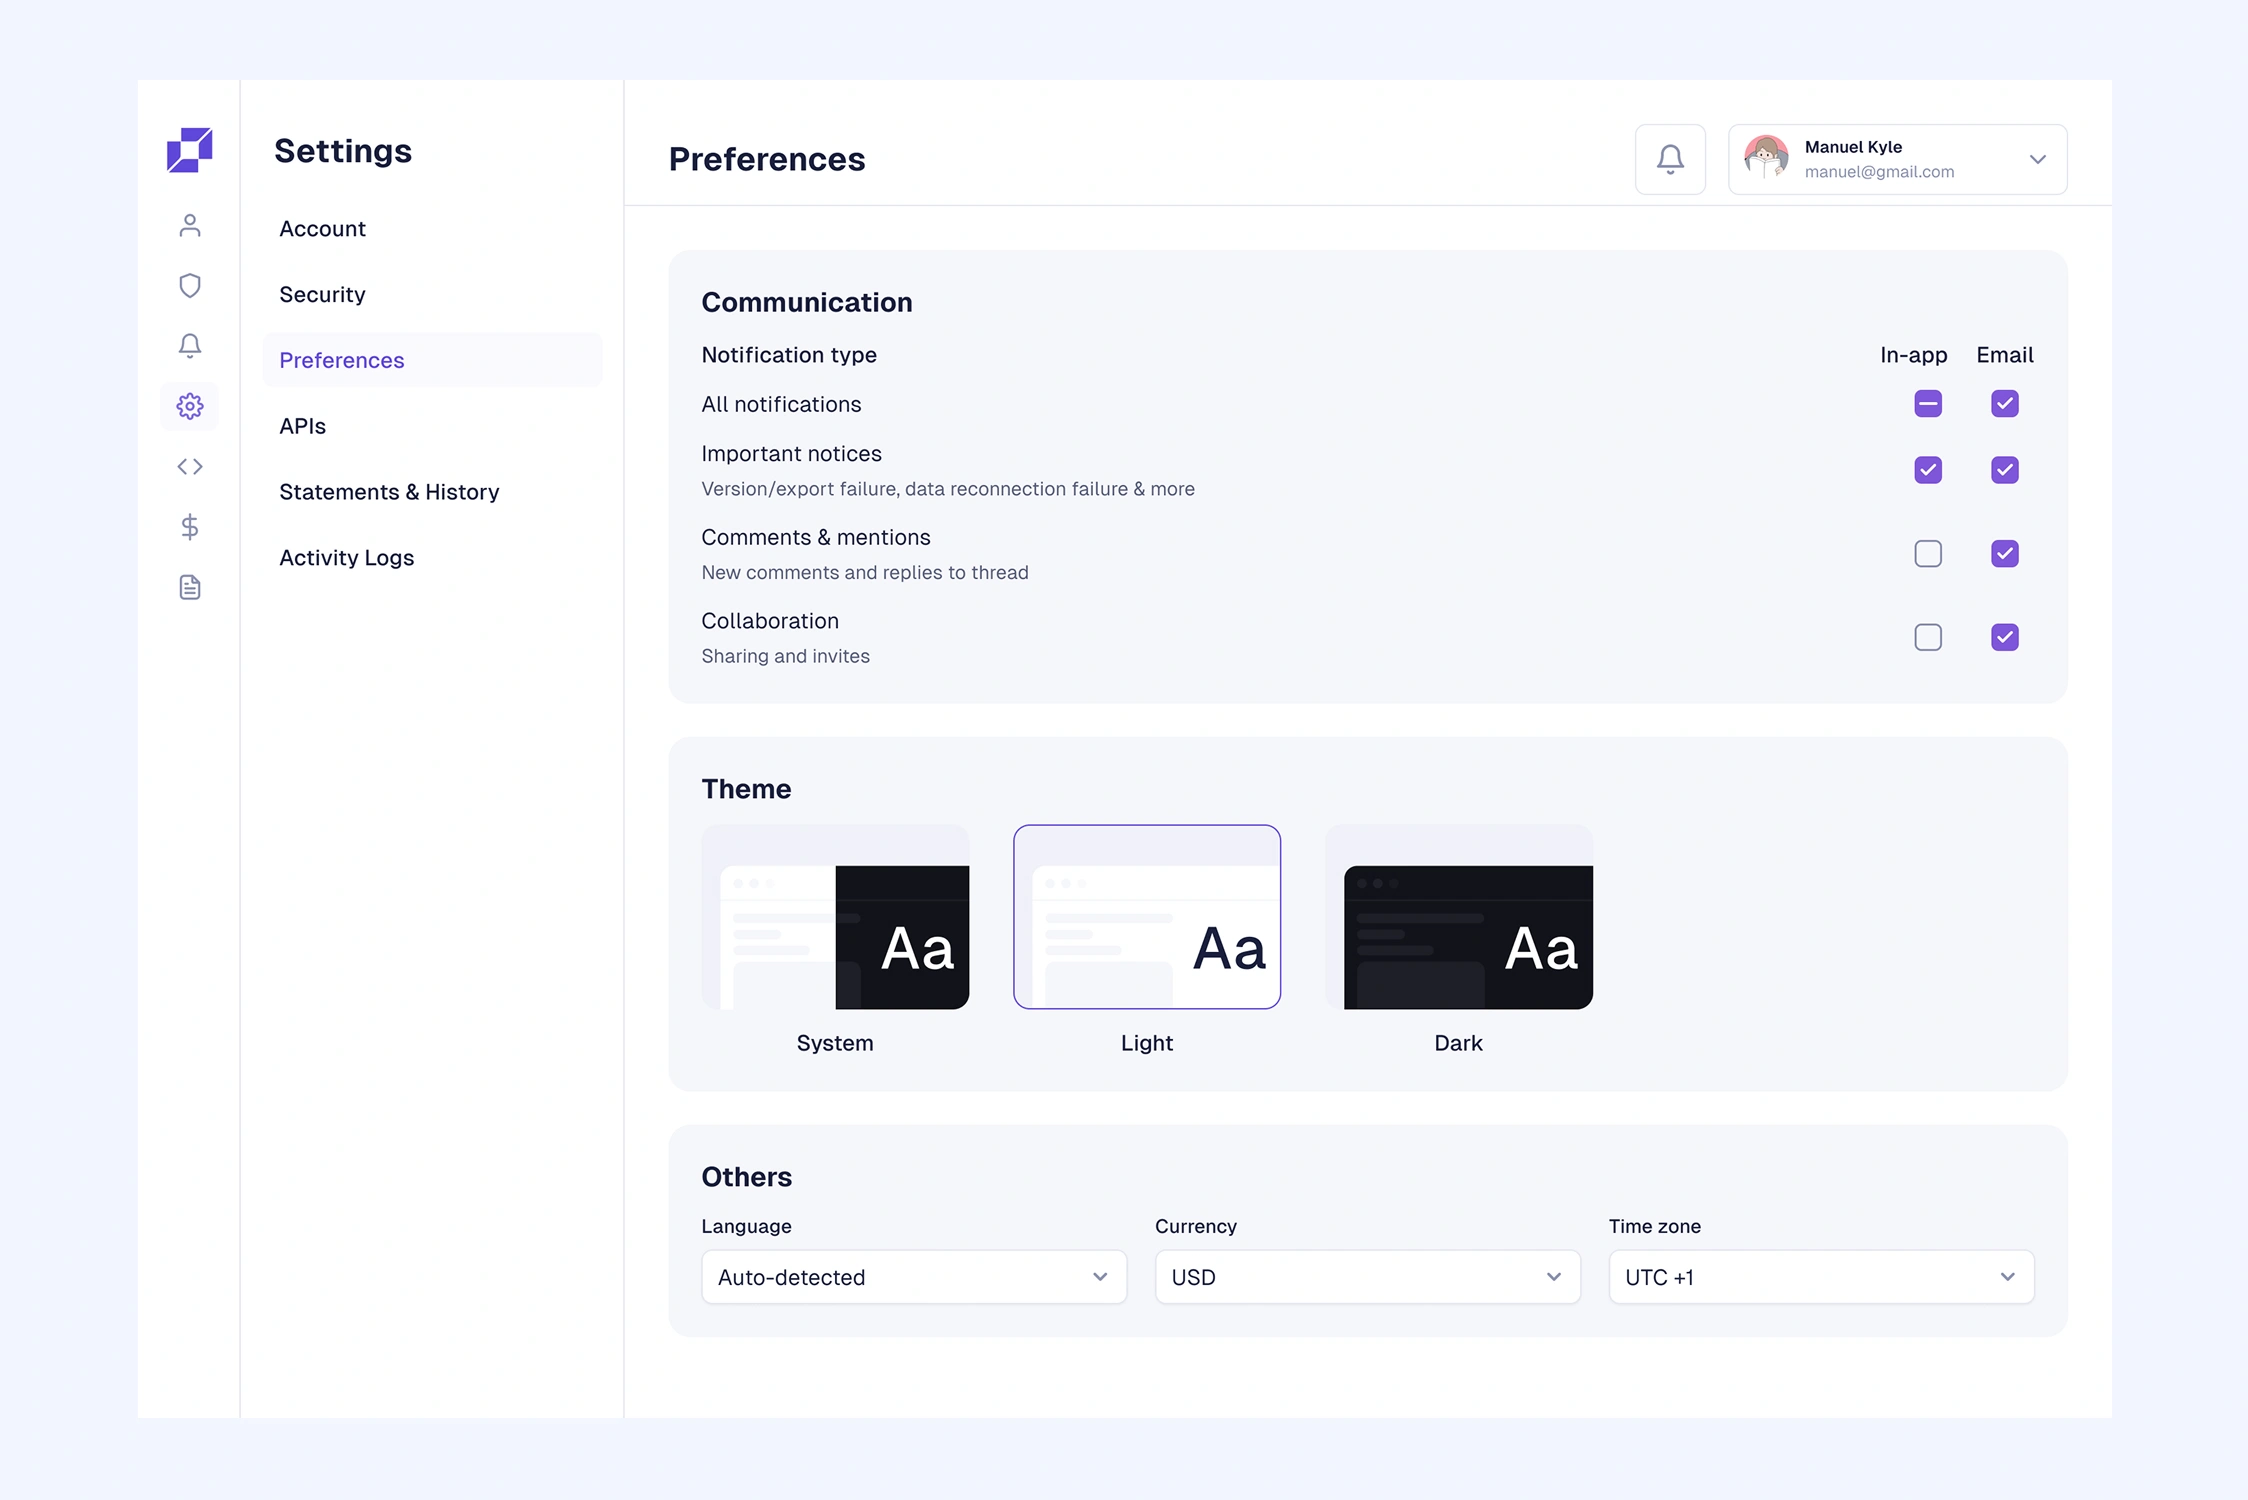Open the user profile sidebar icon
2248x1500 pixels.
point(189,226)
